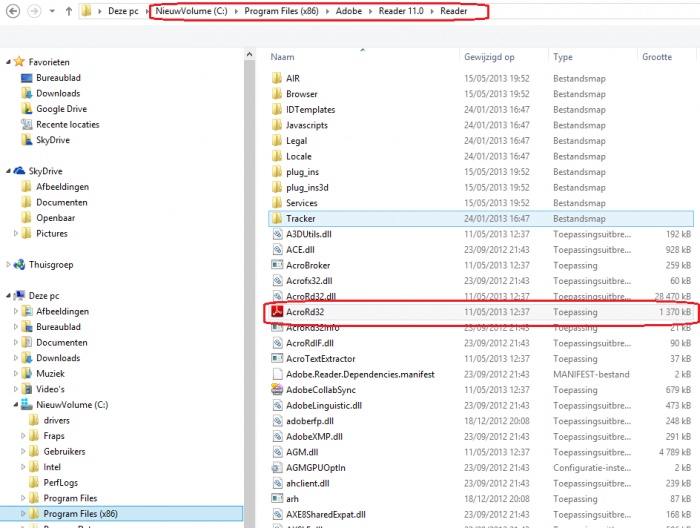Expand the Thuisgroep node
This screenshot has width=700, height=528.
click(x=8, y=264)
